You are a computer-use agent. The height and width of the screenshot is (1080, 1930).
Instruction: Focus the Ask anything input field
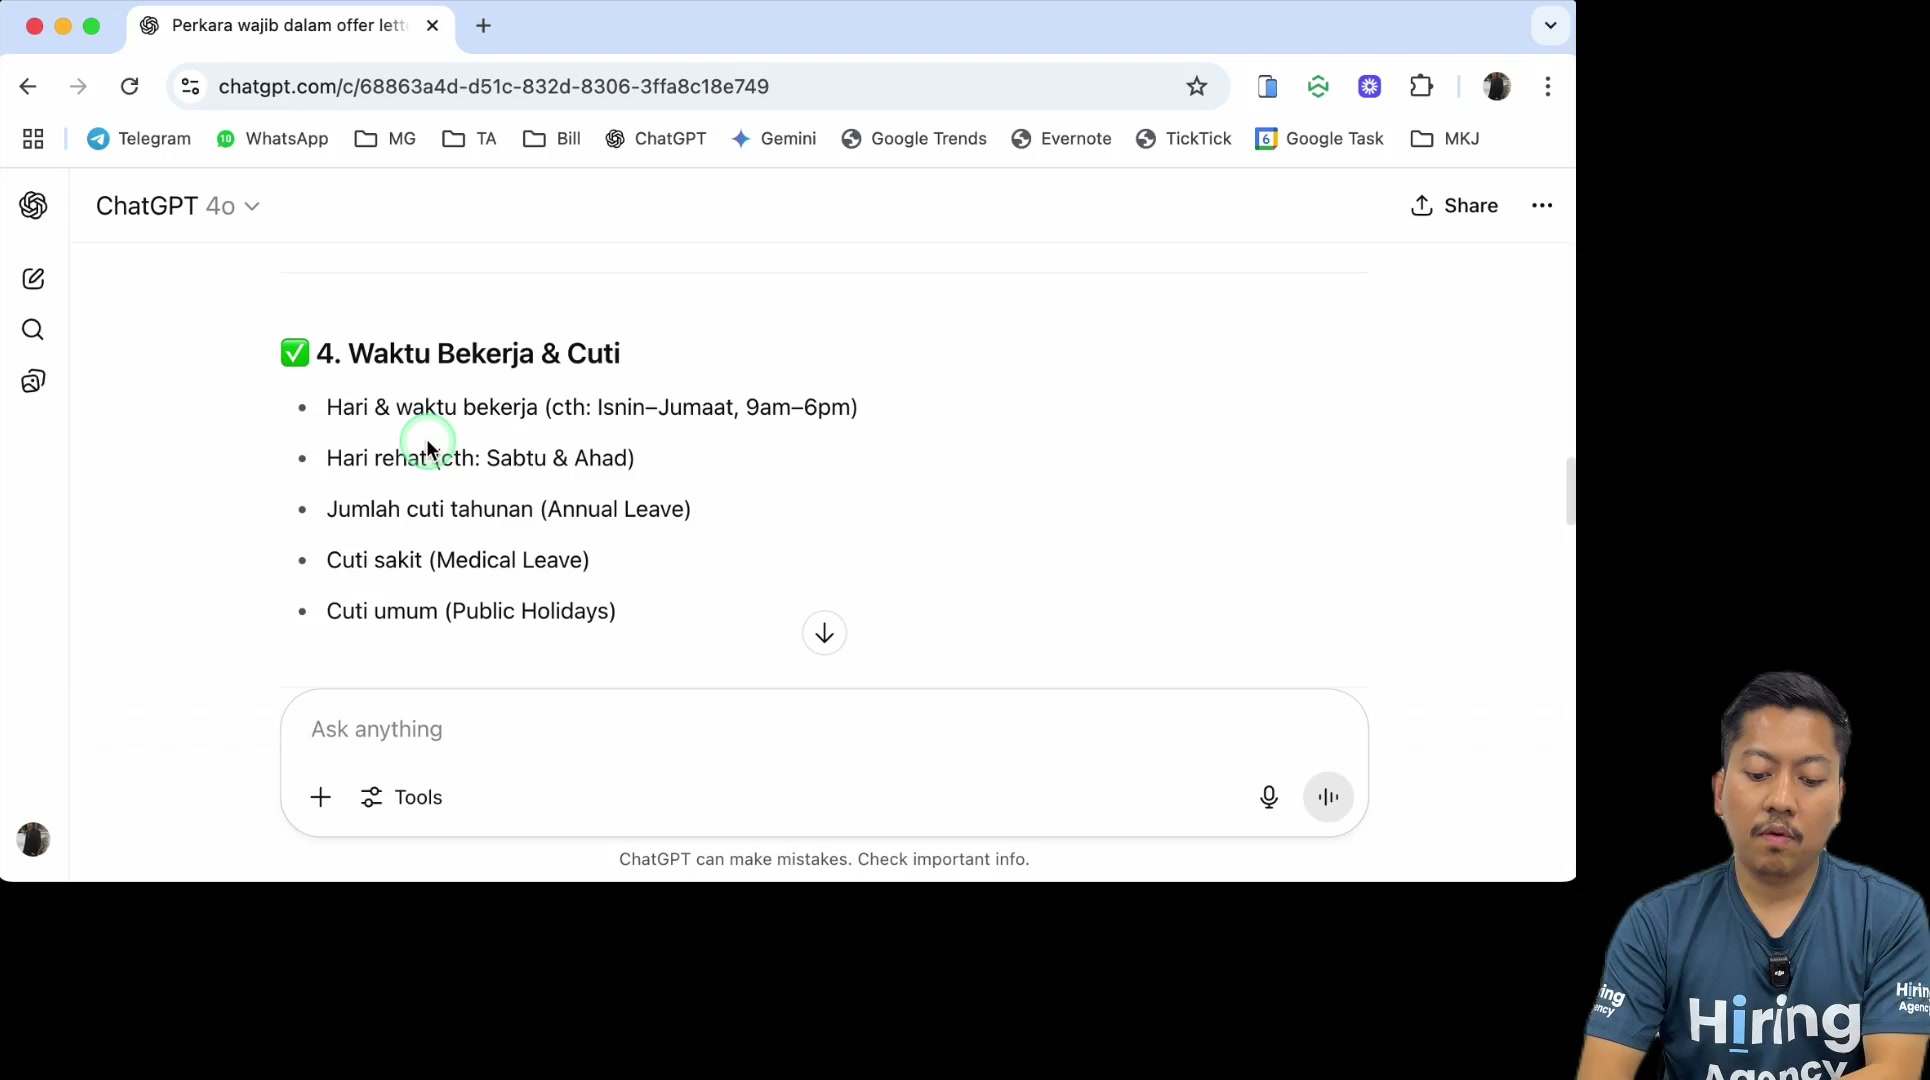click(x=824, y=729)
